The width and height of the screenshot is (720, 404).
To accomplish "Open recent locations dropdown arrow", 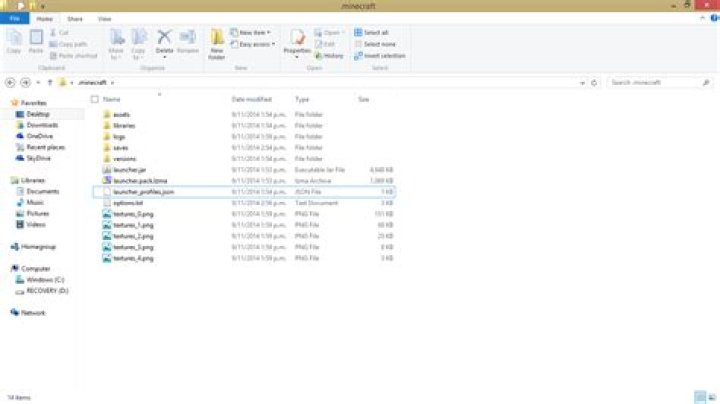I will (38, 83).
